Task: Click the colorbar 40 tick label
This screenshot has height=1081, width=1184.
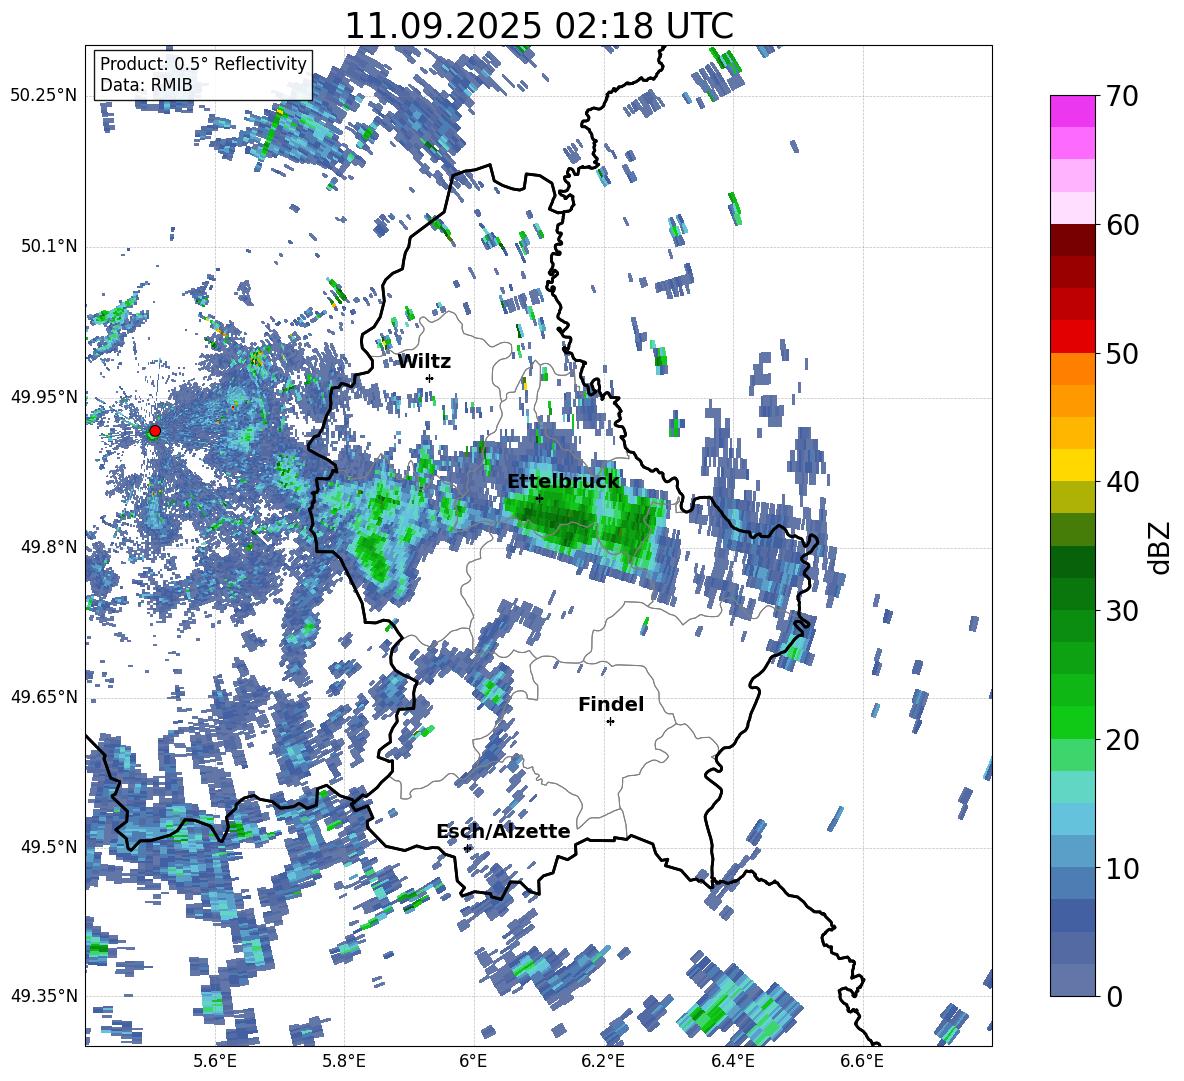Action: tap(1122, 482)
